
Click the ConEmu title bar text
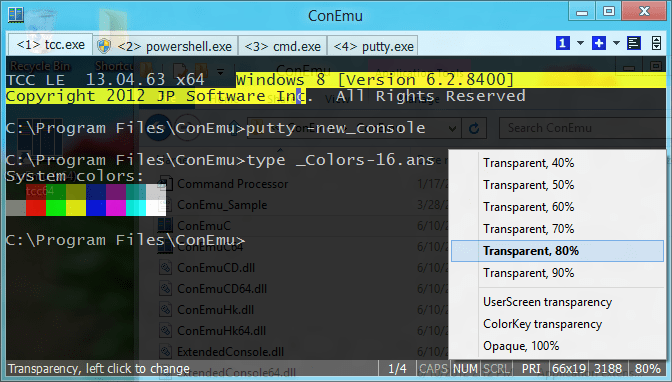[335, 16]
